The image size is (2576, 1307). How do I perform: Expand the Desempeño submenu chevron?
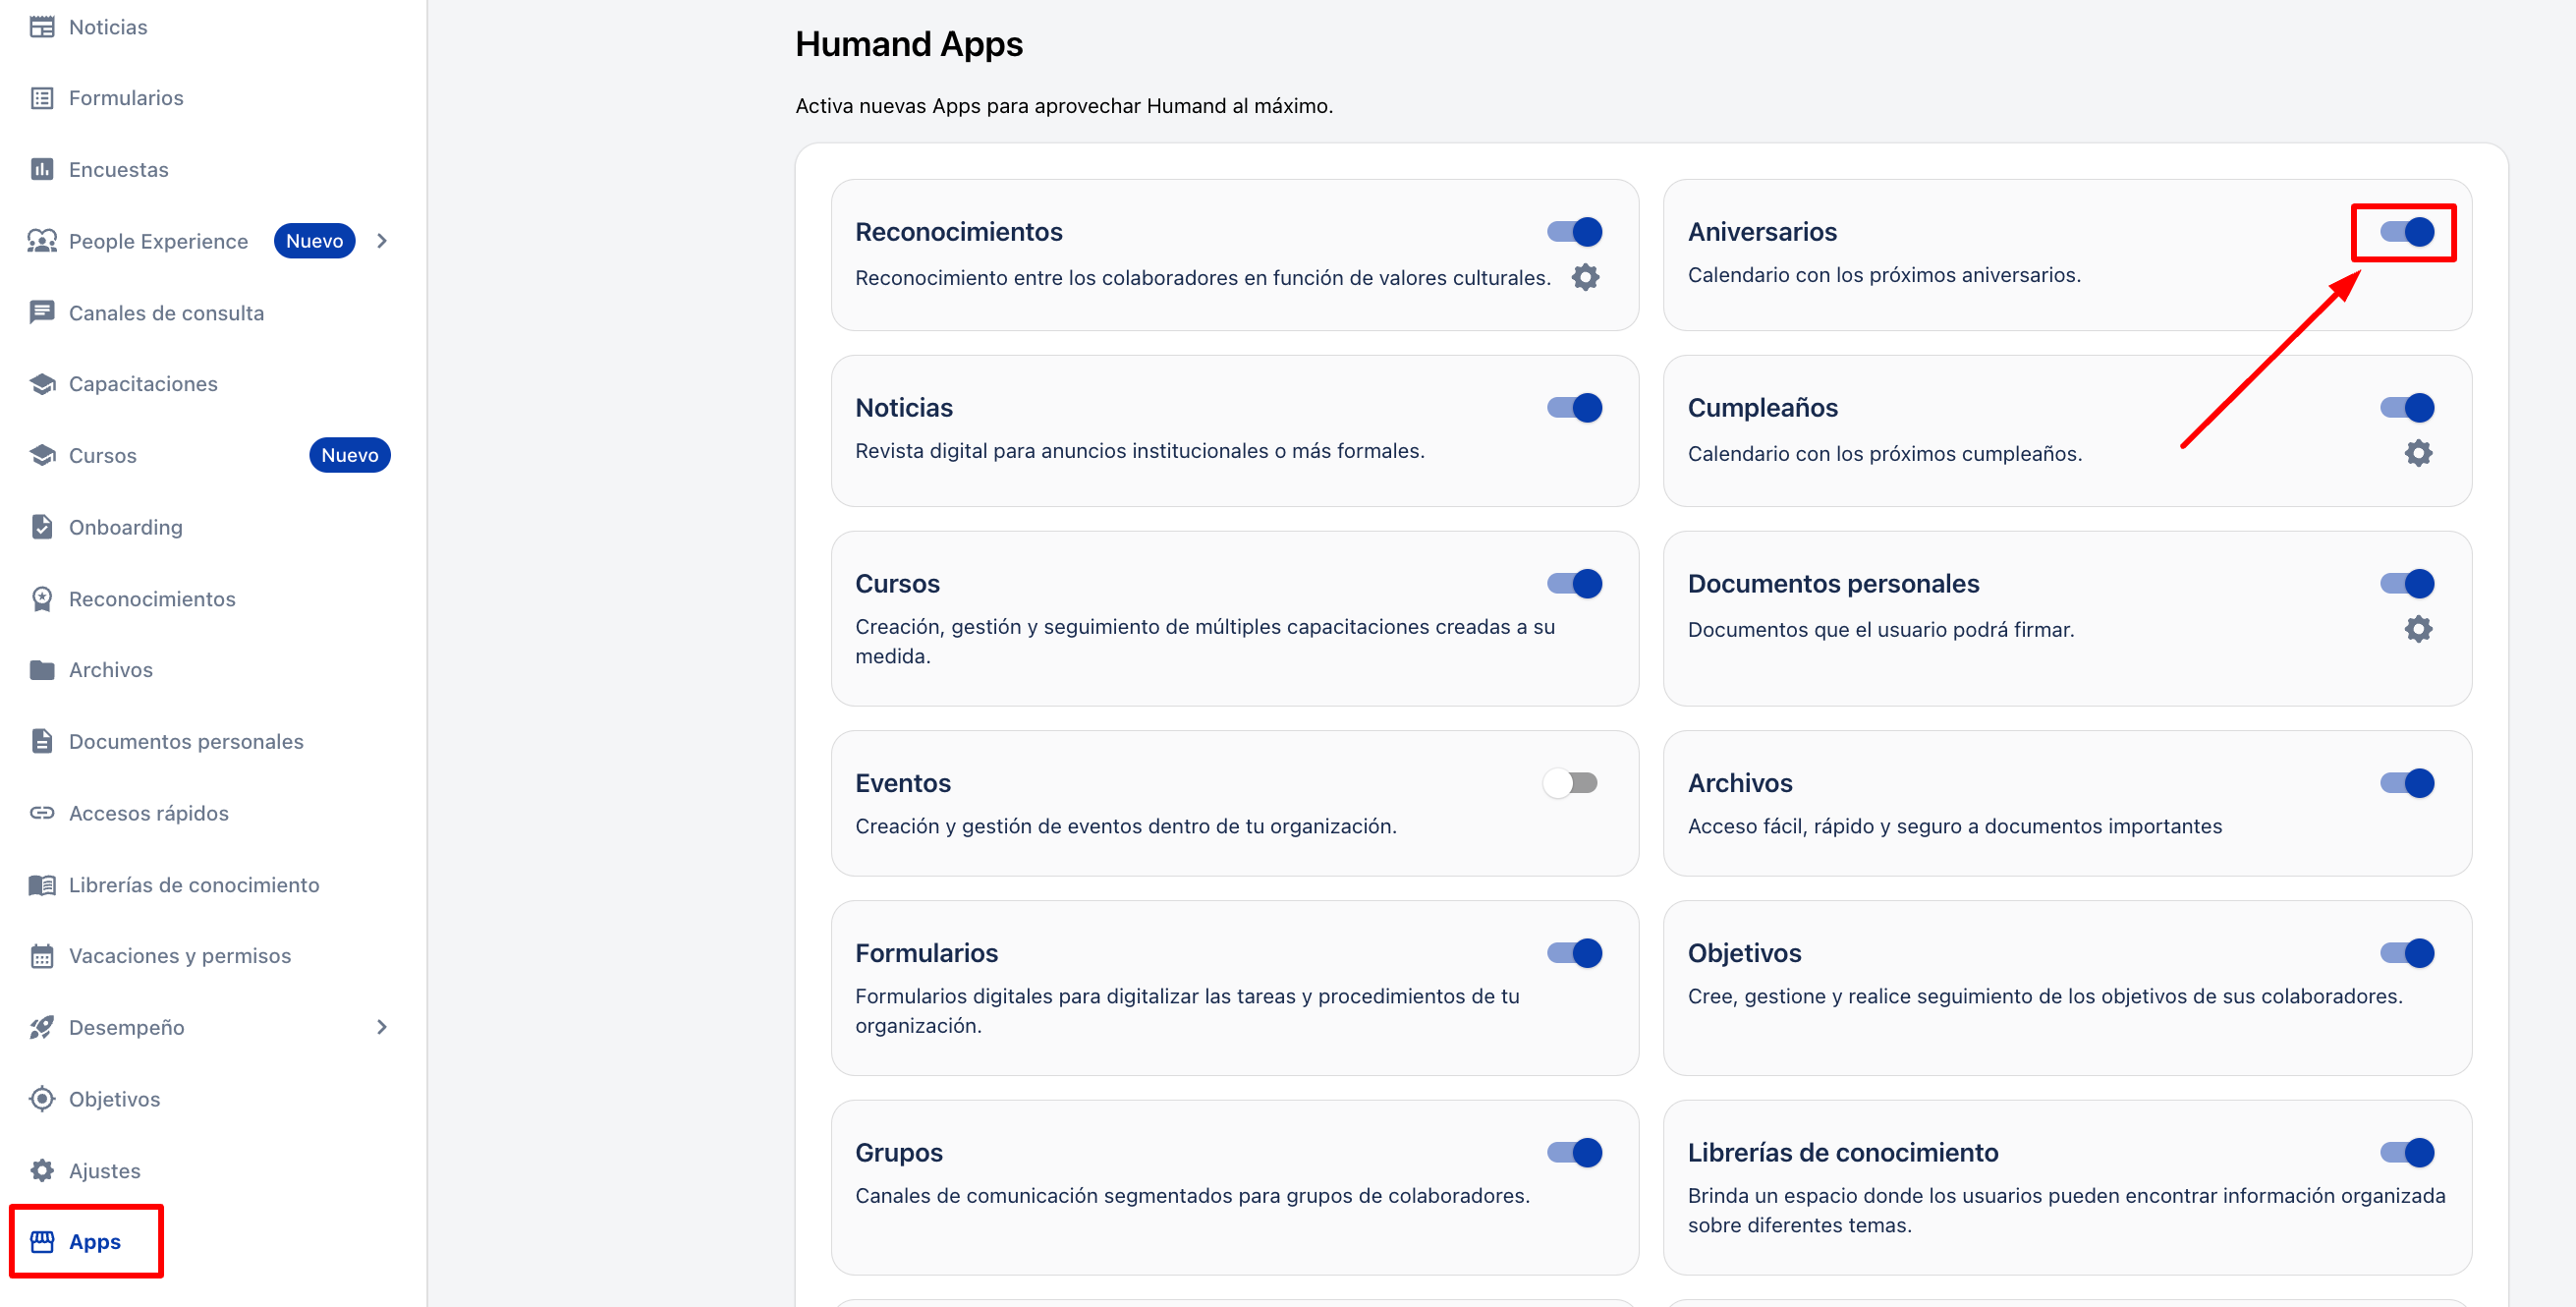[x=382, y=1027]
